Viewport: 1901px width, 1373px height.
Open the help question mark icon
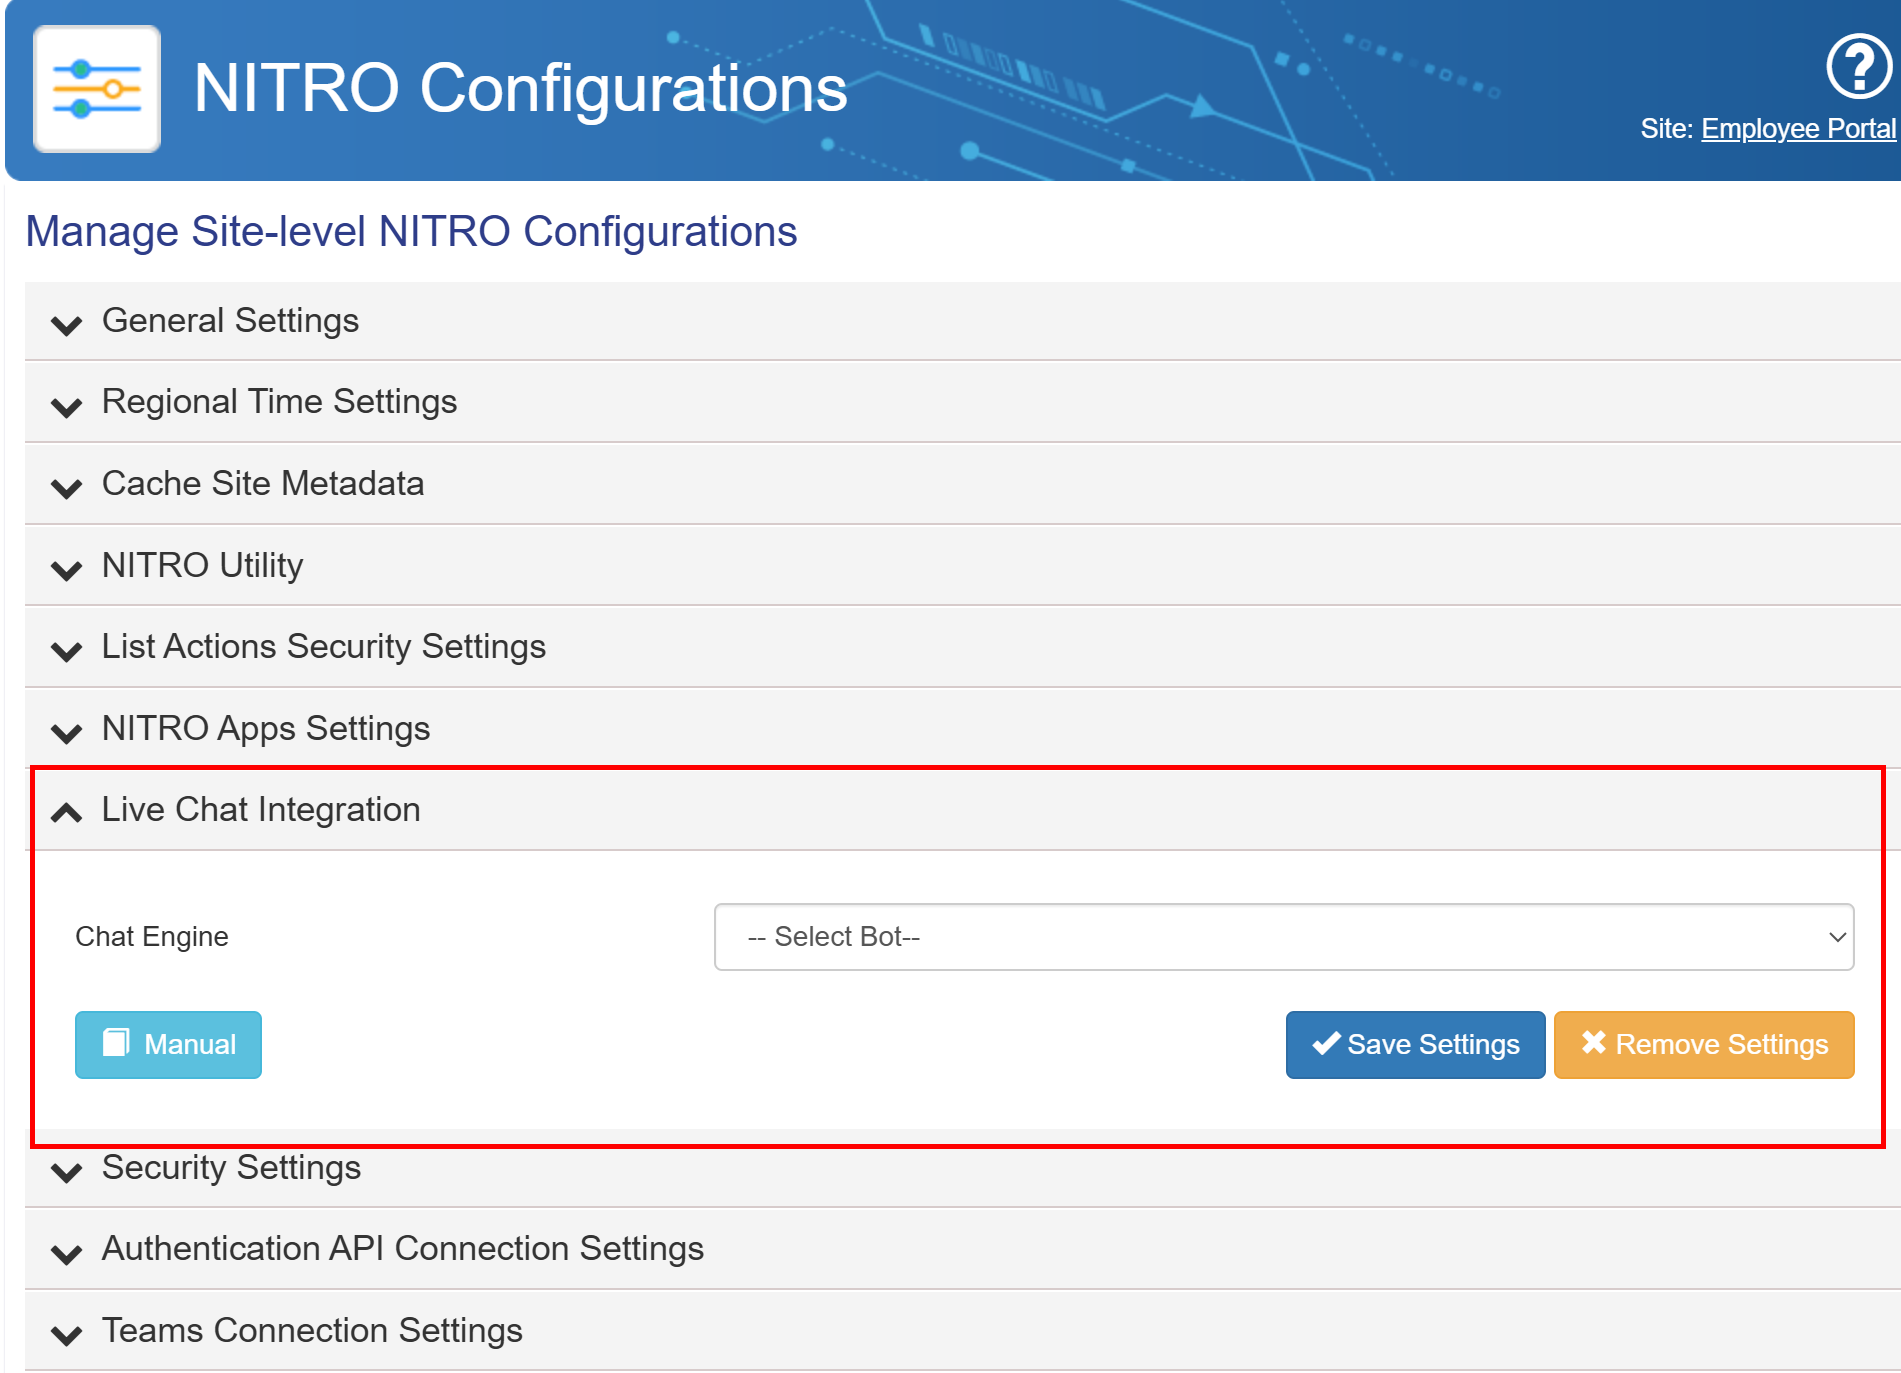1858,67
